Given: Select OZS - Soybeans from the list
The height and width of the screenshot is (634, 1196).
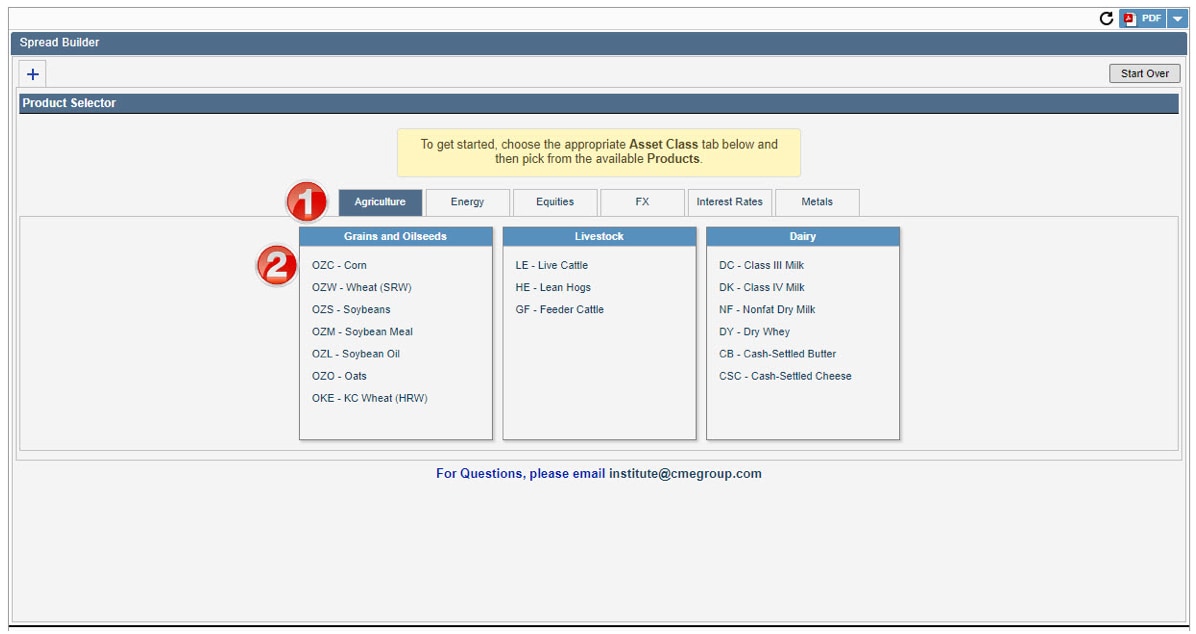Looking at the screenshot, I should (x=351, y=310).
